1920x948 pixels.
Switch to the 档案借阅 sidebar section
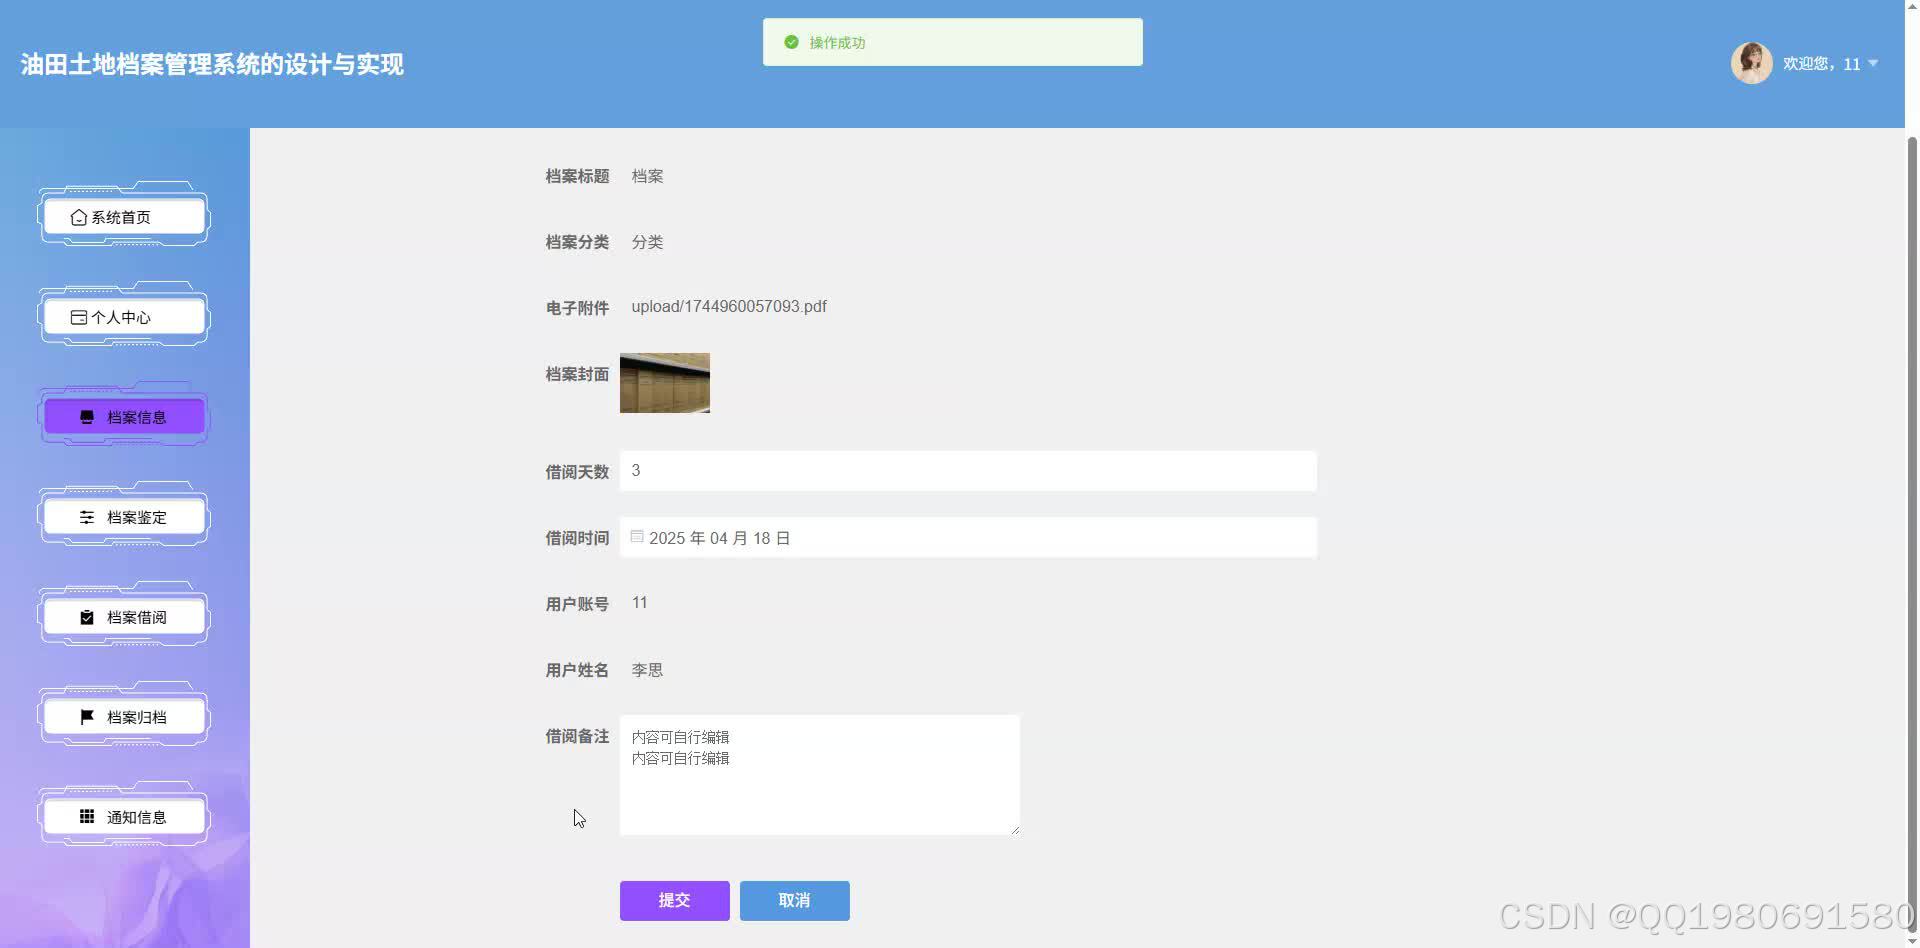coord(123,616)
